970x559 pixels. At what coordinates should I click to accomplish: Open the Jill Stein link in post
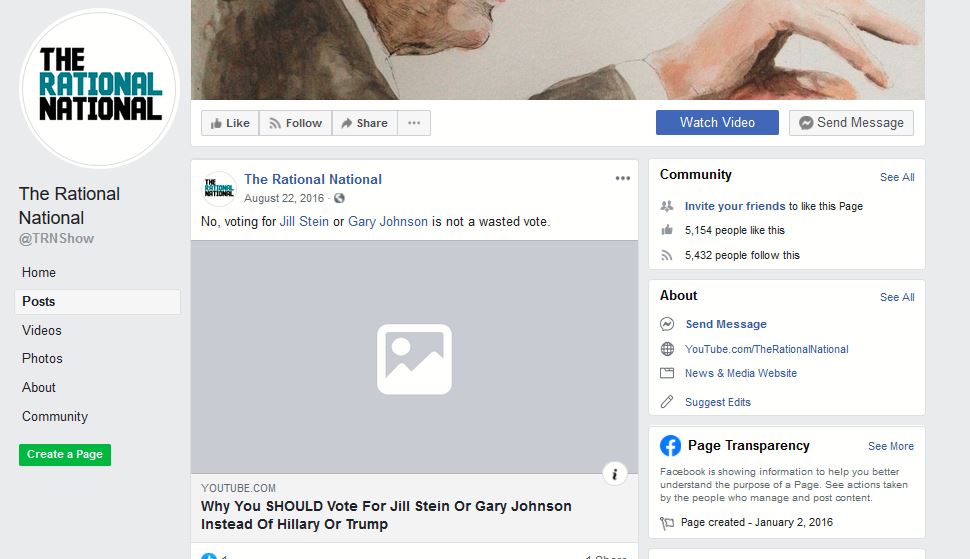pyautogui.click(x=304, y=221)
